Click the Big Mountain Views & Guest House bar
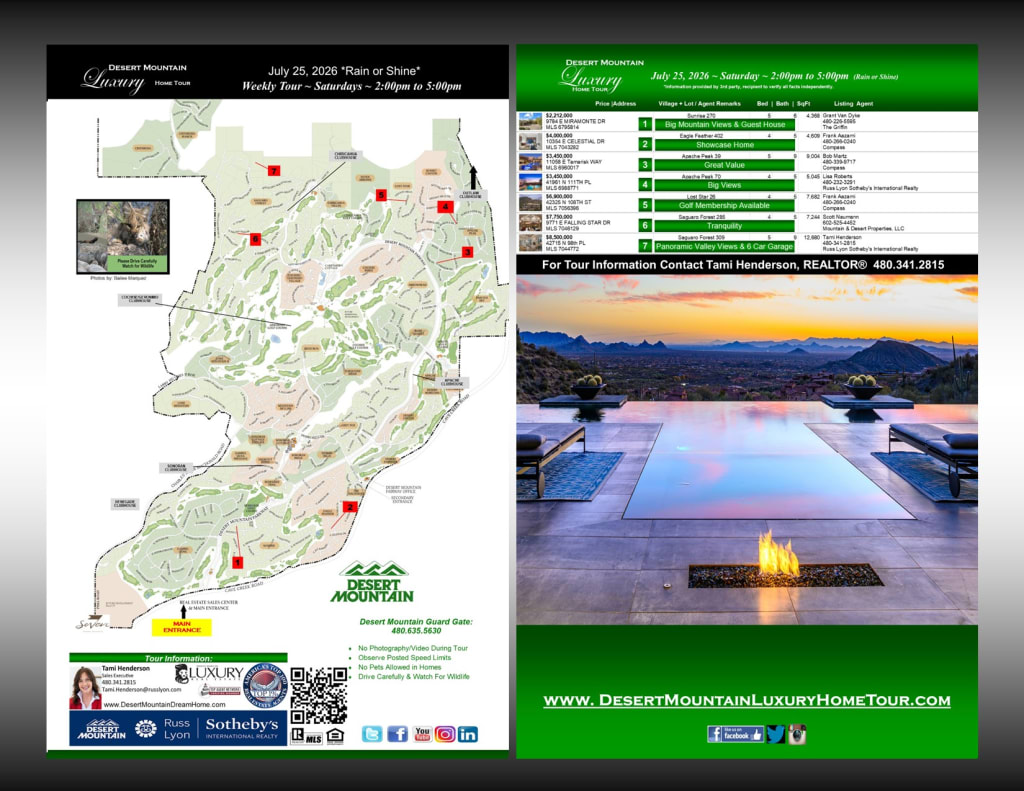1024x791 pixels. [x=725, y=124]
